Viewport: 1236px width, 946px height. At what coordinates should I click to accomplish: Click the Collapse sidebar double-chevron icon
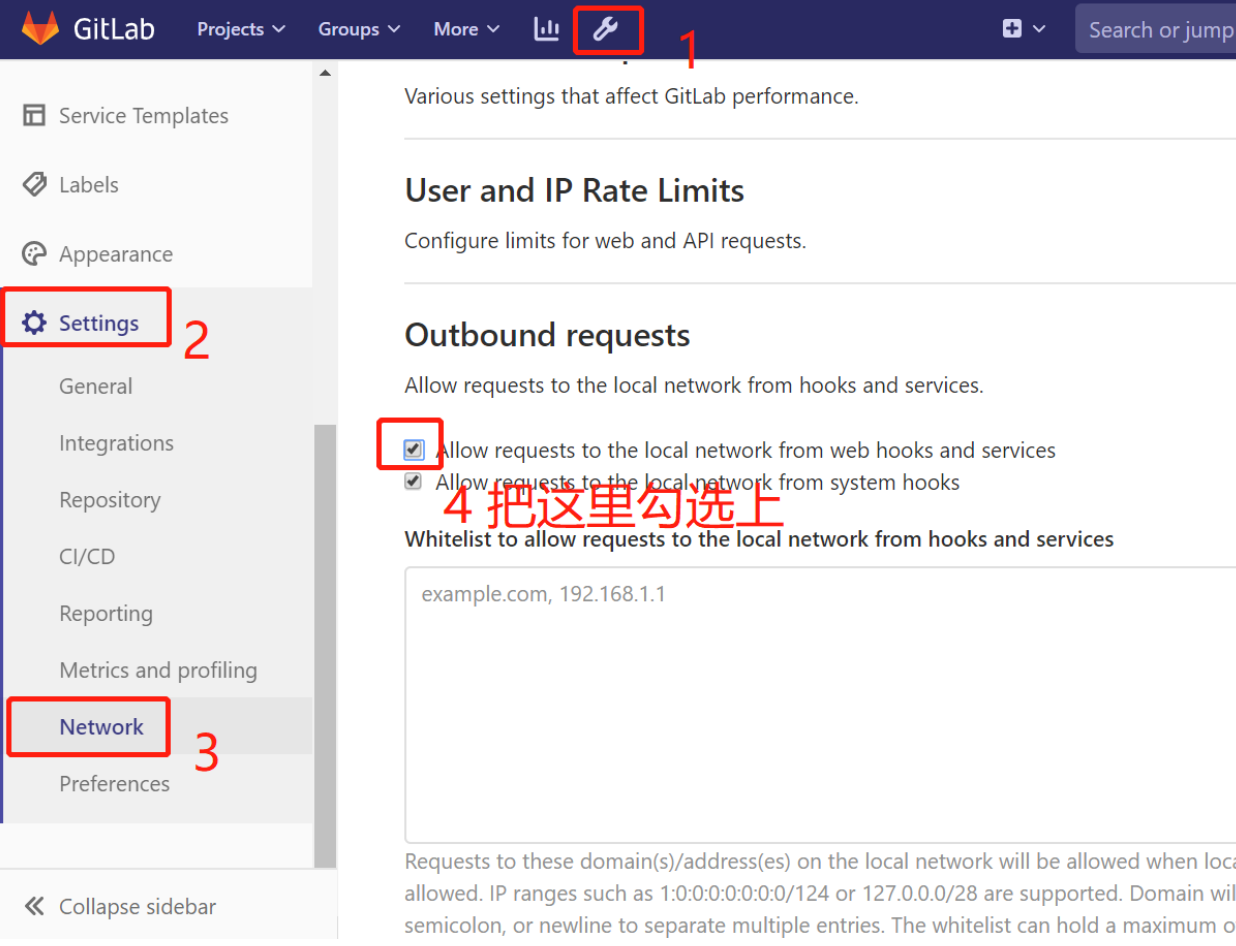pos(34,906)
